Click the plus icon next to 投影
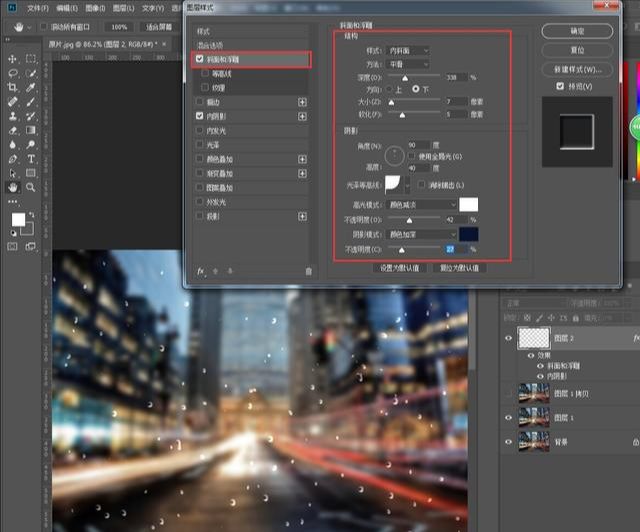This screenshot has height=532, width=640. pyautogui.click(x=302, y=216)
